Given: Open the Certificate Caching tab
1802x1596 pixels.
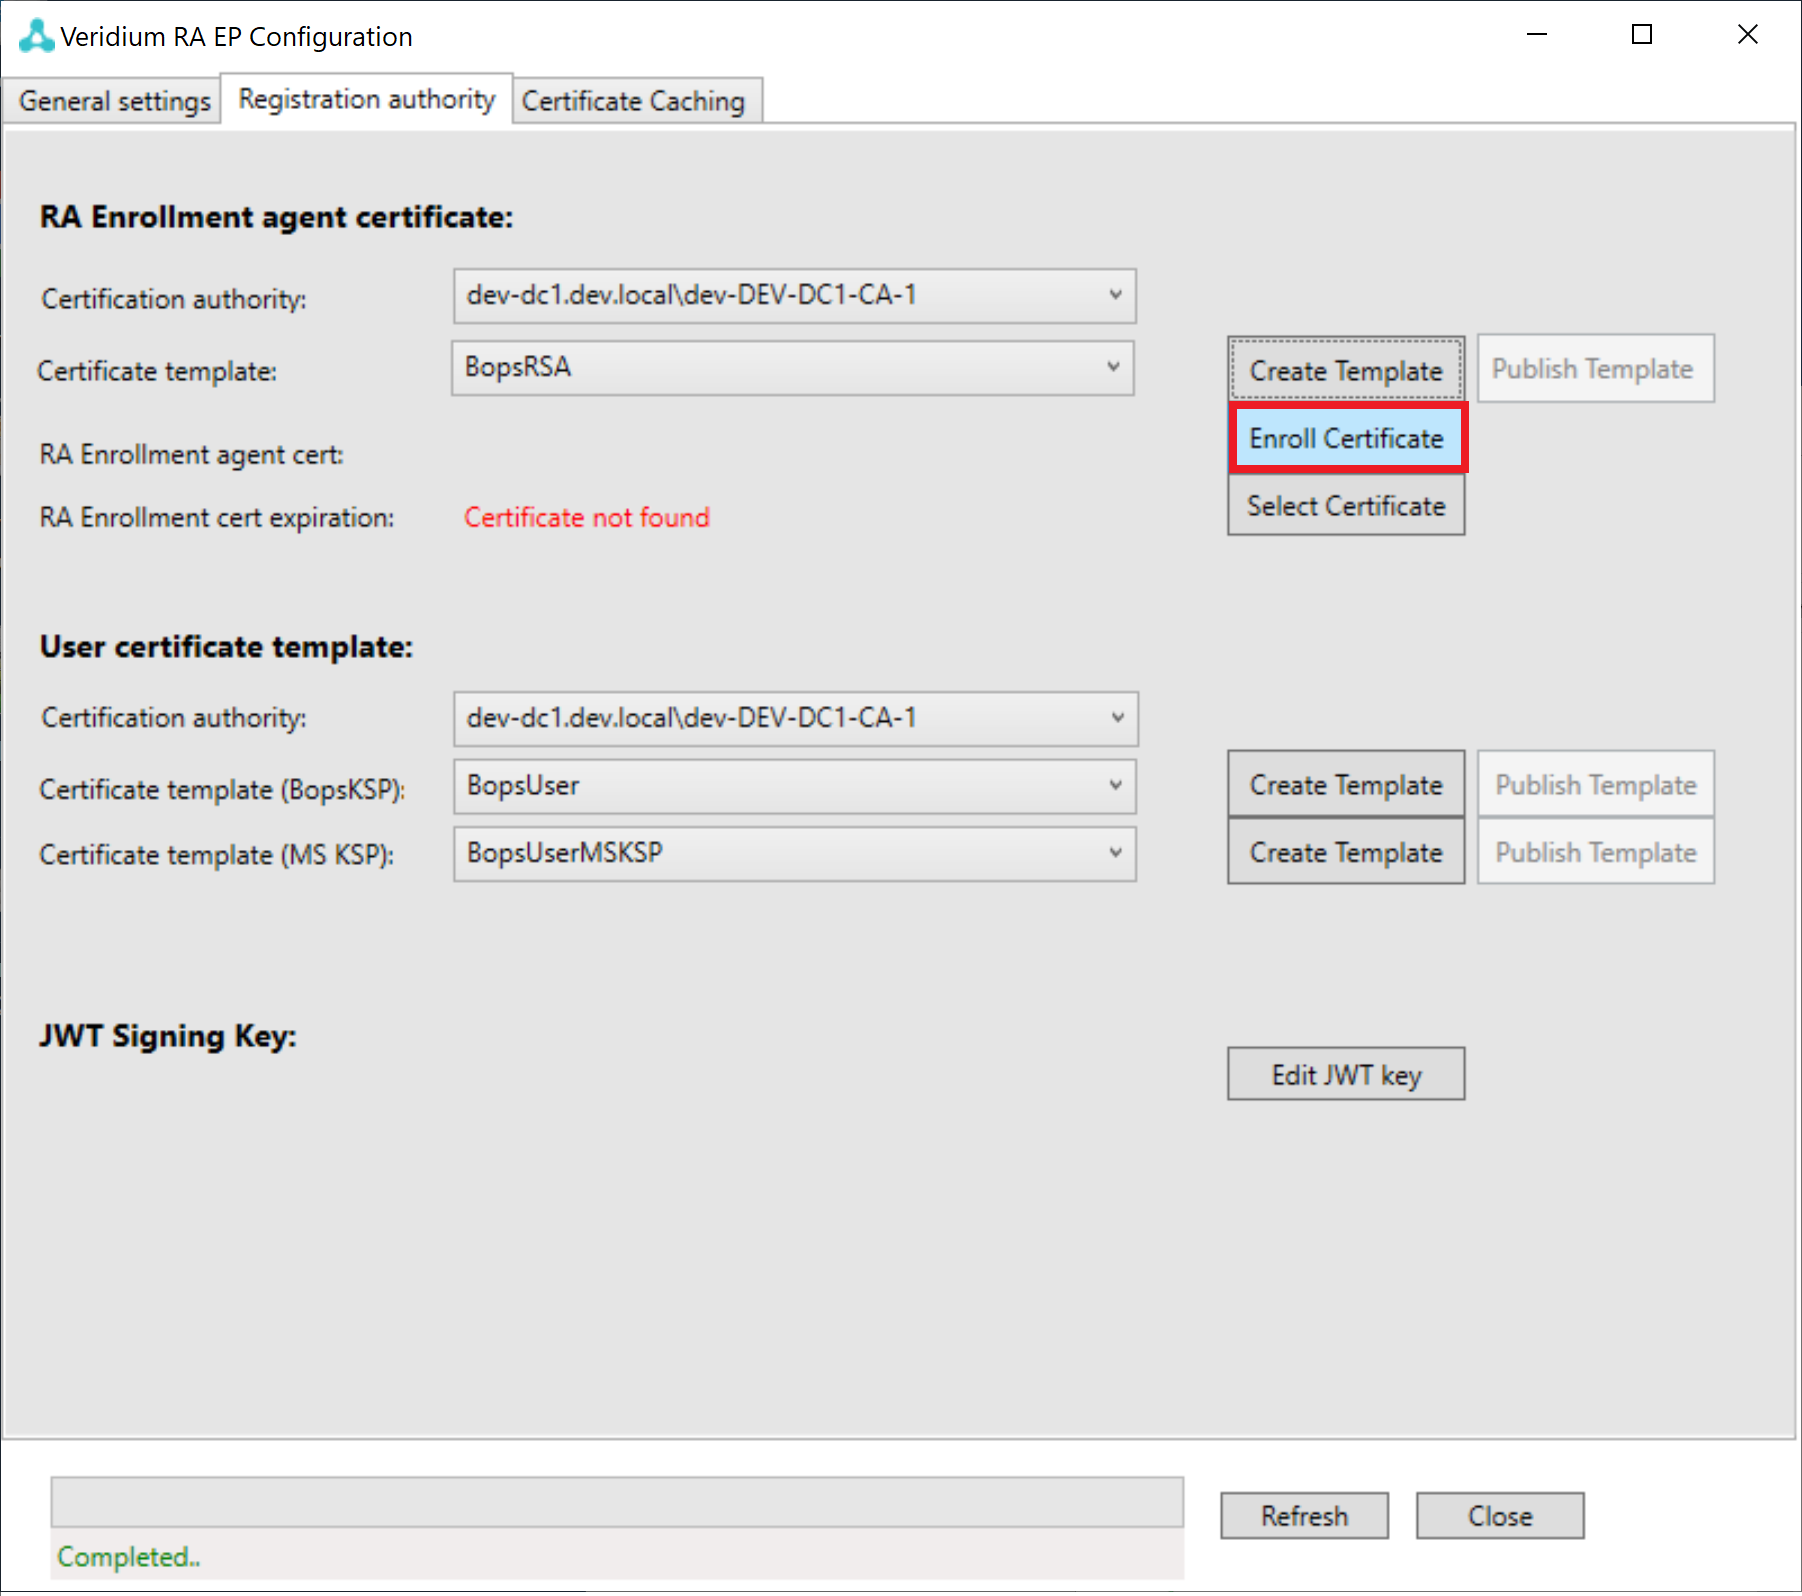Looking at the screenshot, I should click(633, 101).
